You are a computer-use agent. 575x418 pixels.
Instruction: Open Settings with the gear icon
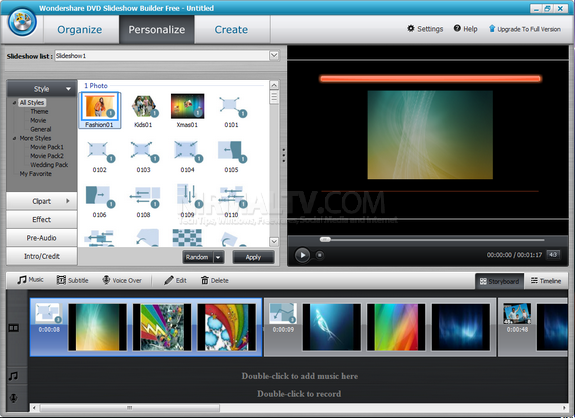425,29
